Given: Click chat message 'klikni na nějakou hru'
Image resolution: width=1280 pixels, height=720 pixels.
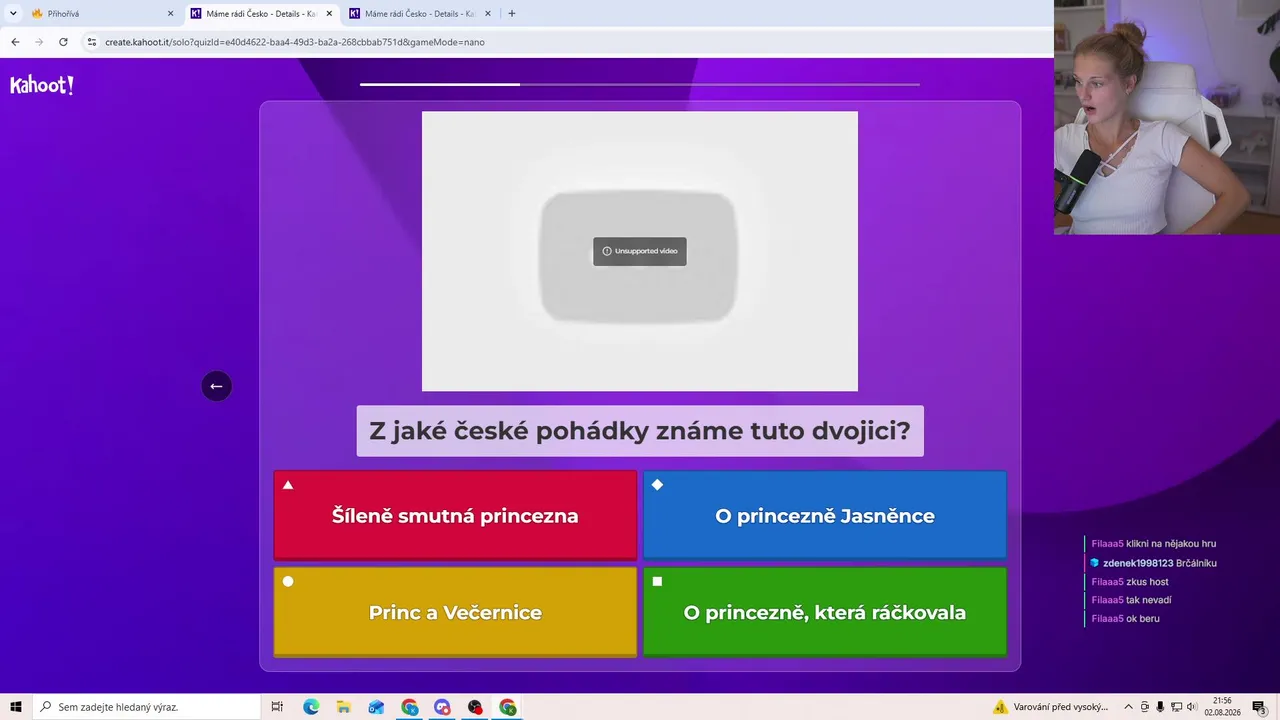Looking at the screenshot, I should [x=1171, y=544].
